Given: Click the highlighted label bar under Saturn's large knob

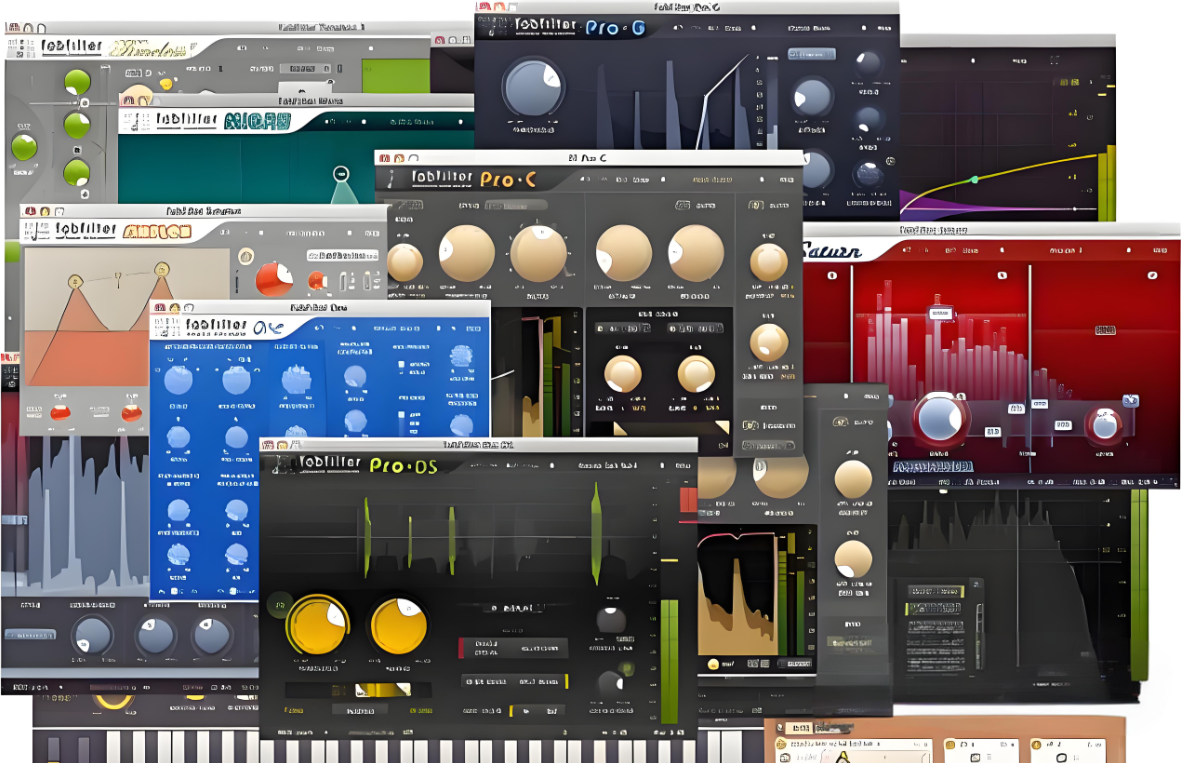Looking at the screenshot, I should [932, 467].
